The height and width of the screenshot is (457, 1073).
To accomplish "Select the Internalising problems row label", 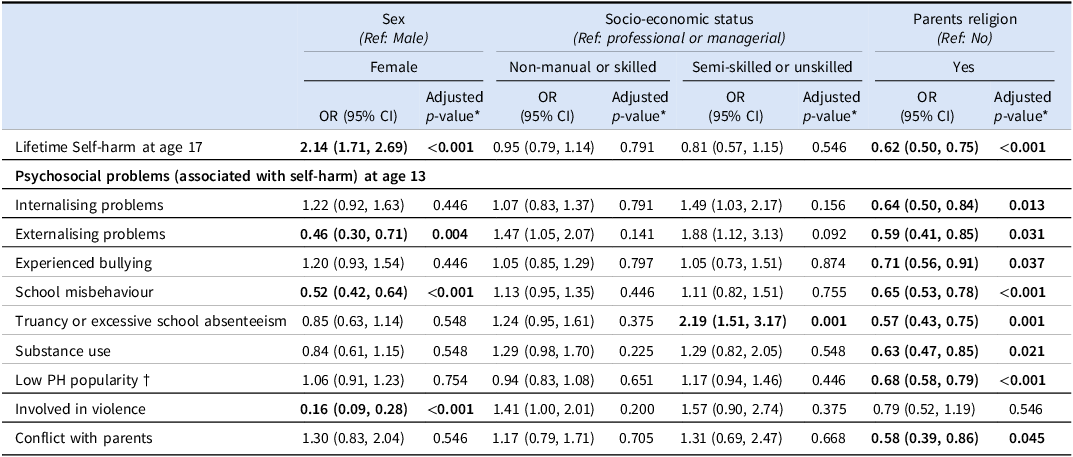I will click(x=89, y=205).
